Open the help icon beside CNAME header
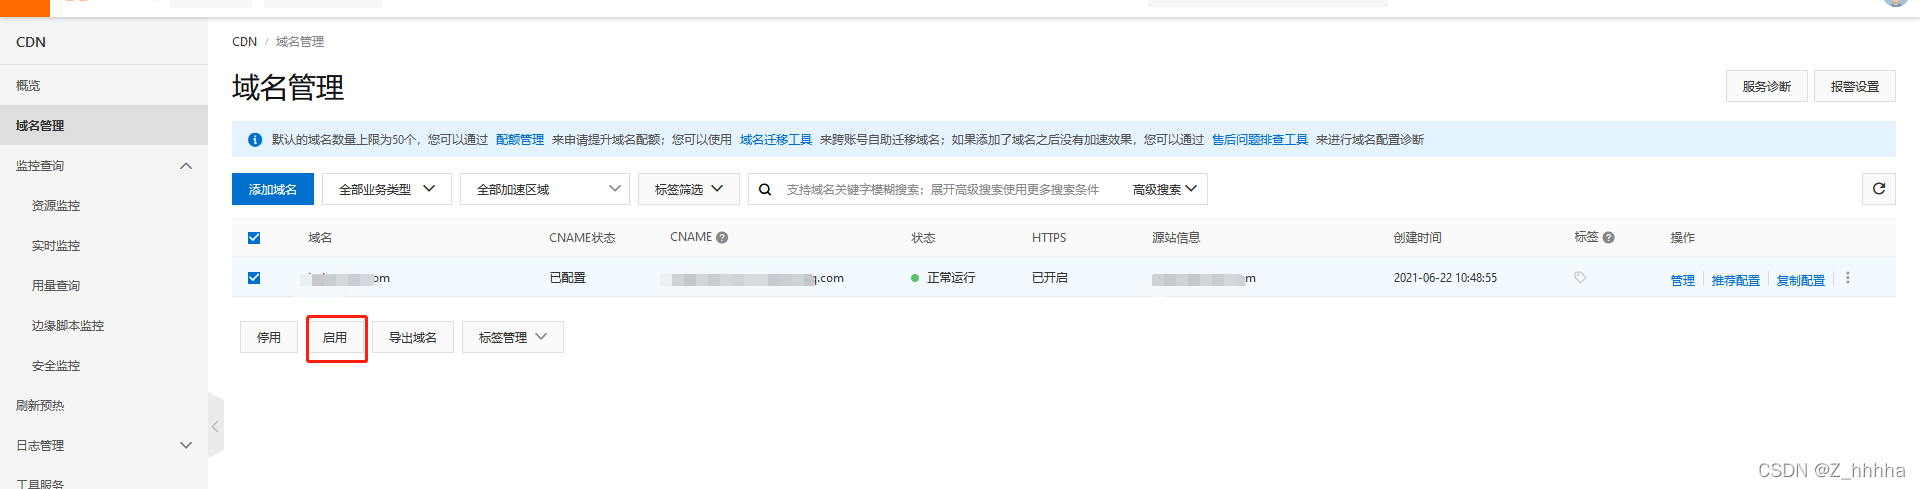Viewport: 1920px width, 489px height. pos(722,238)
